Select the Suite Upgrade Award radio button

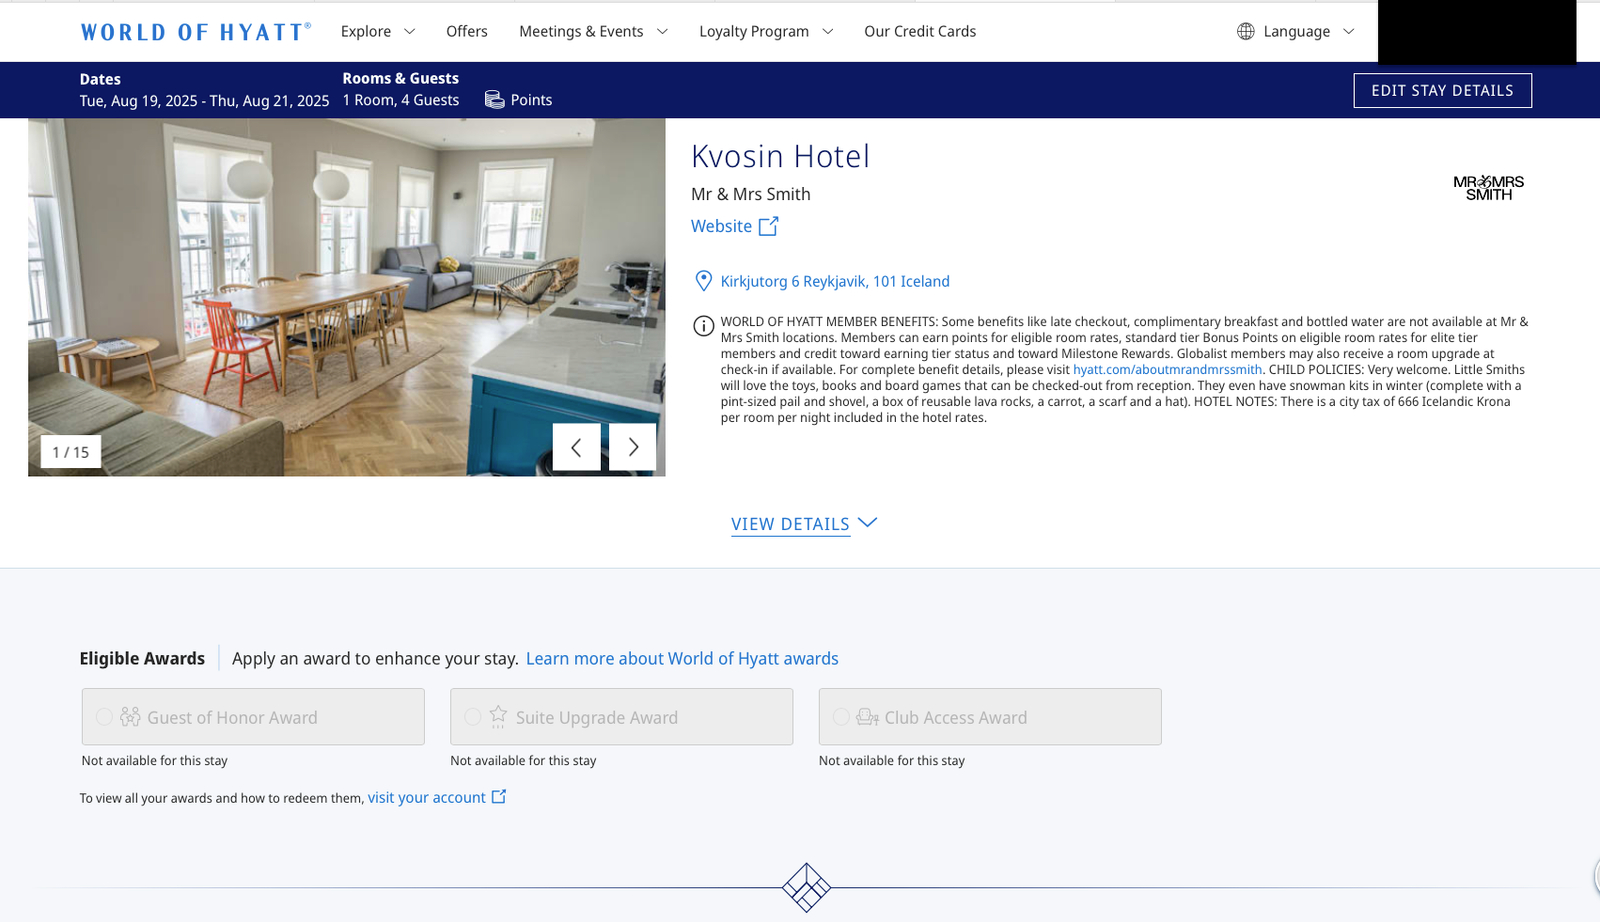click(472, 716)
